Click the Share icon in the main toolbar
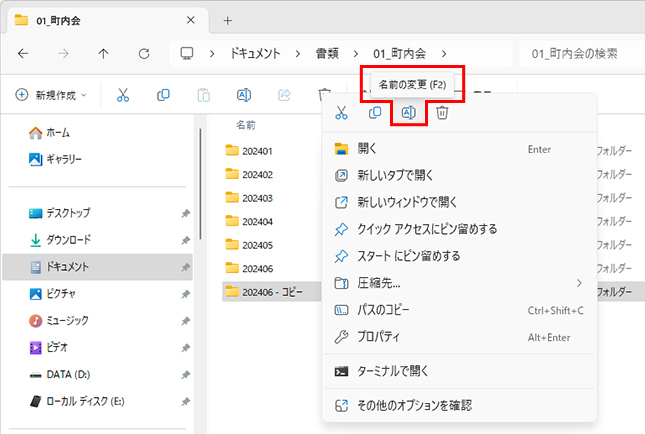This screenshot has width=645, height=434. pyautogui.click(x=284, y=95)
